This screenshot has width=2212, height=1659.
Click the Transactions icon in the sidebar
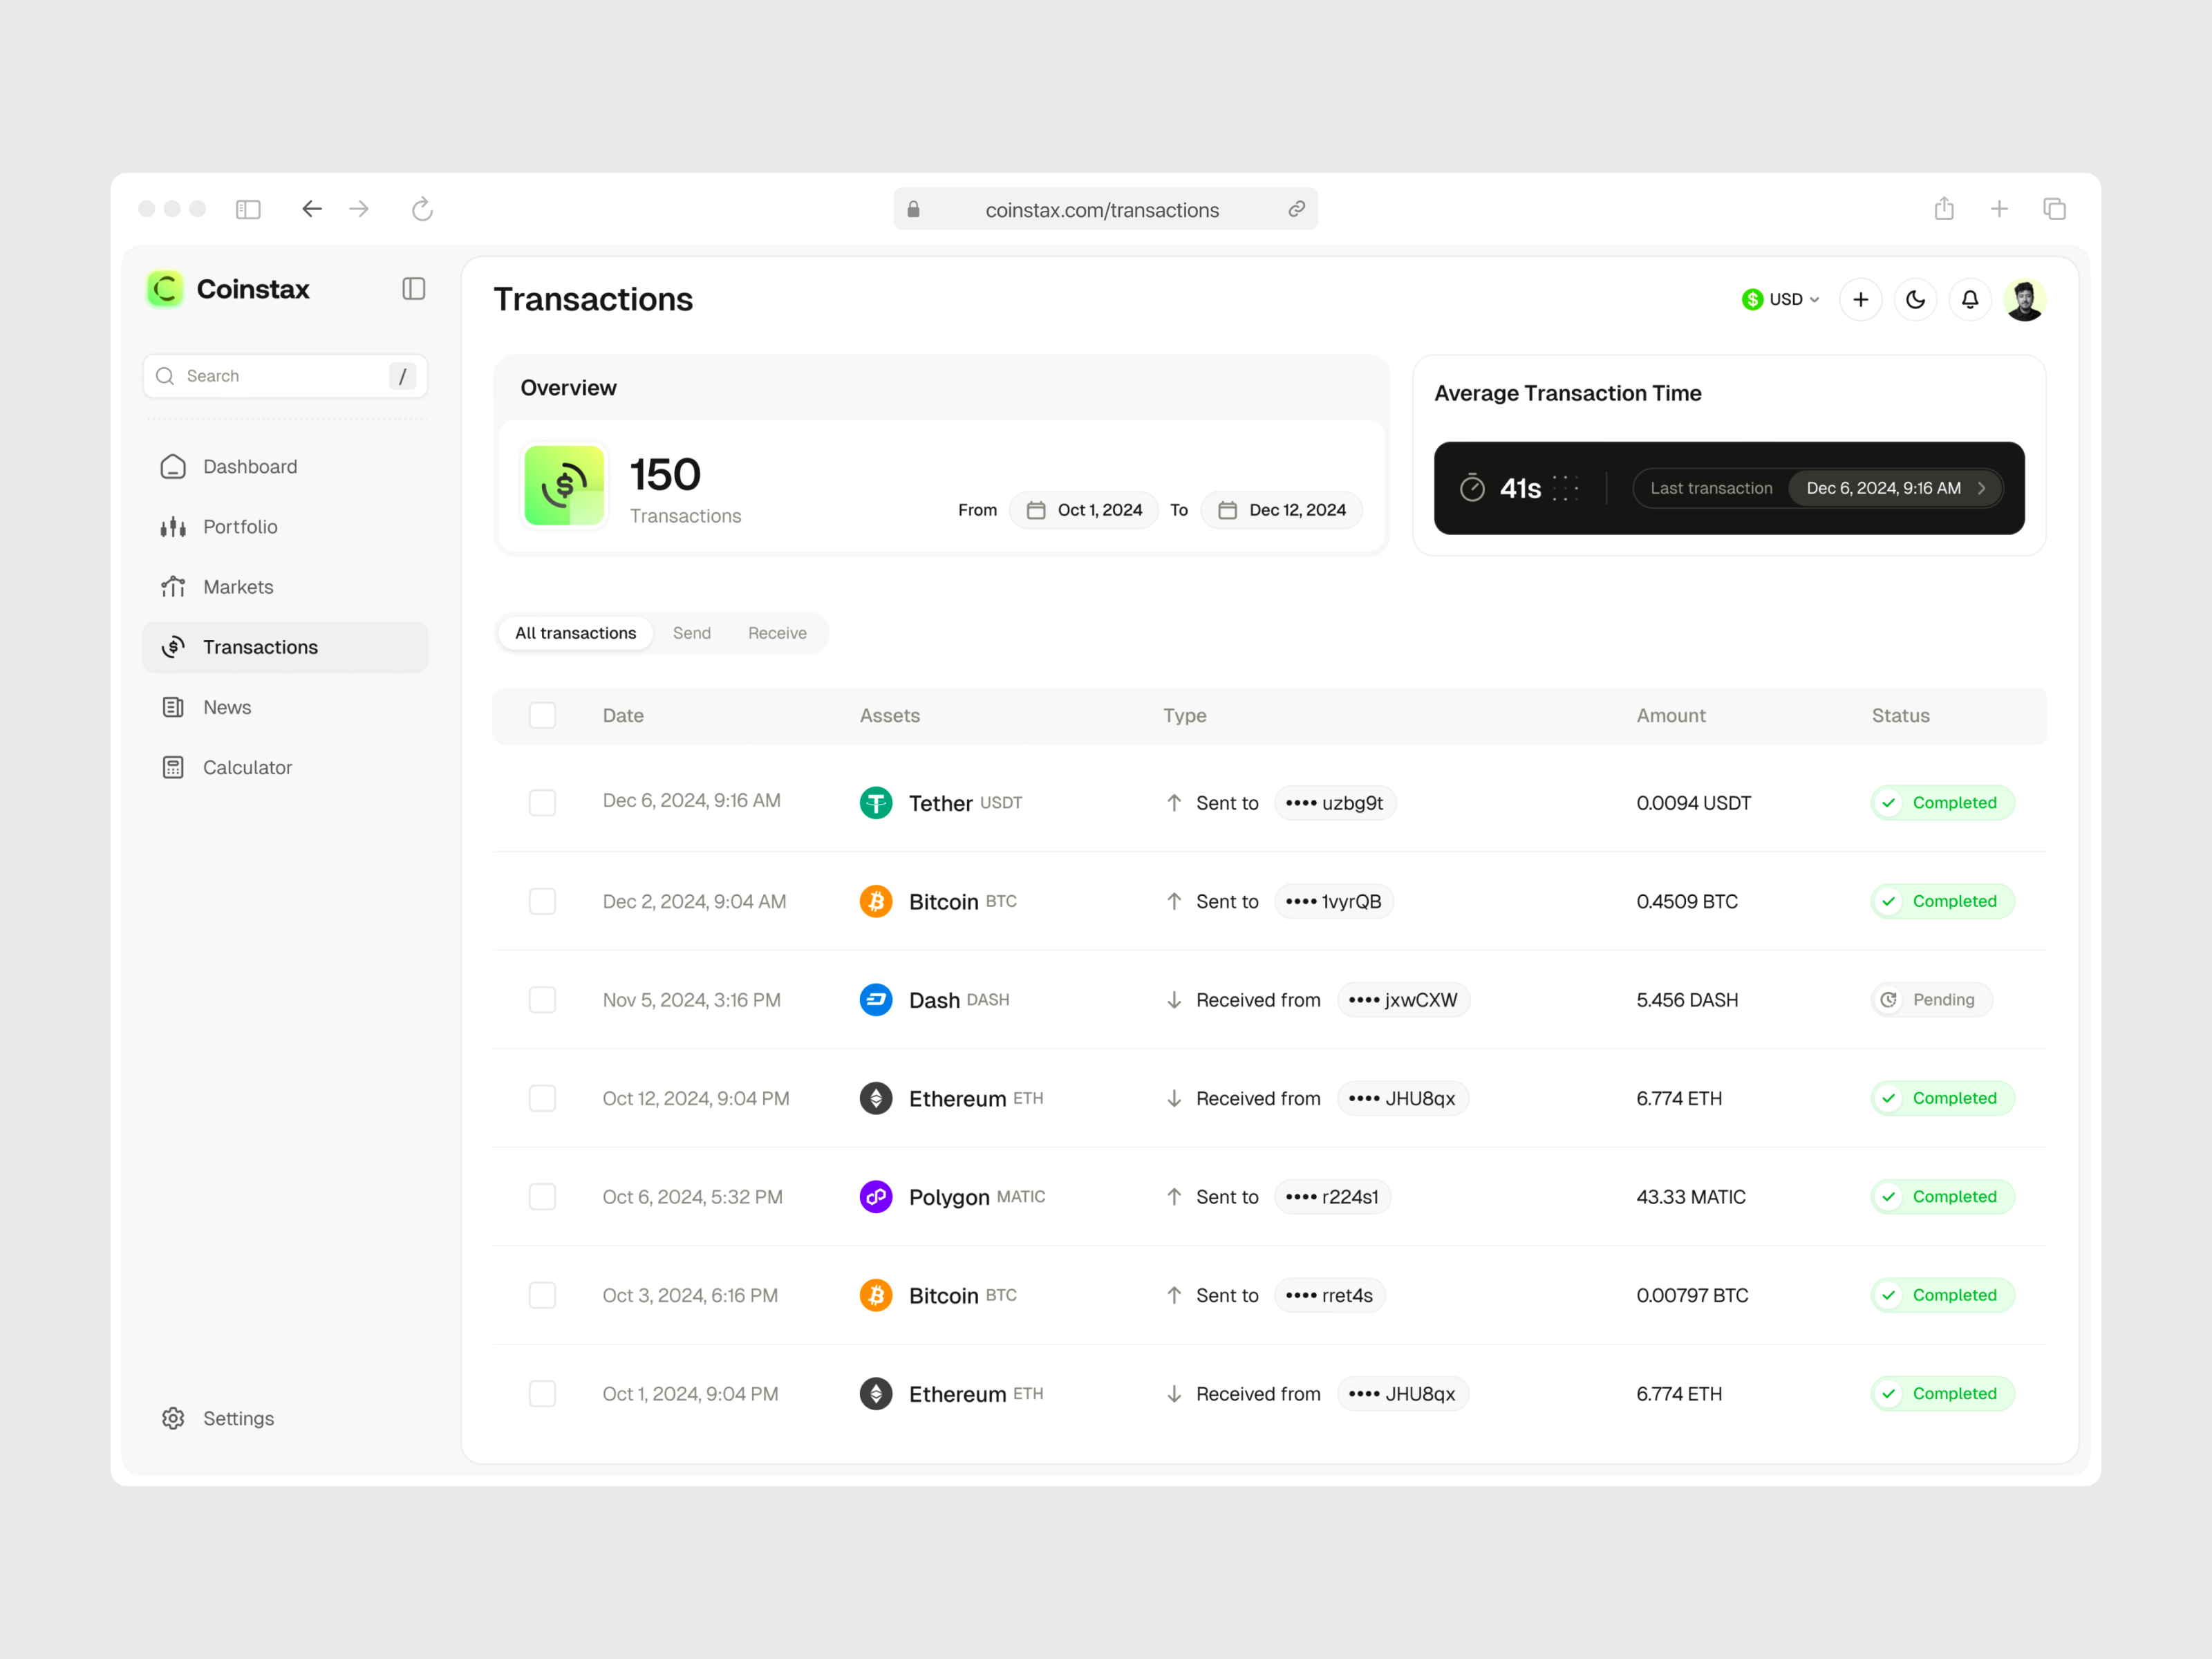173,646
